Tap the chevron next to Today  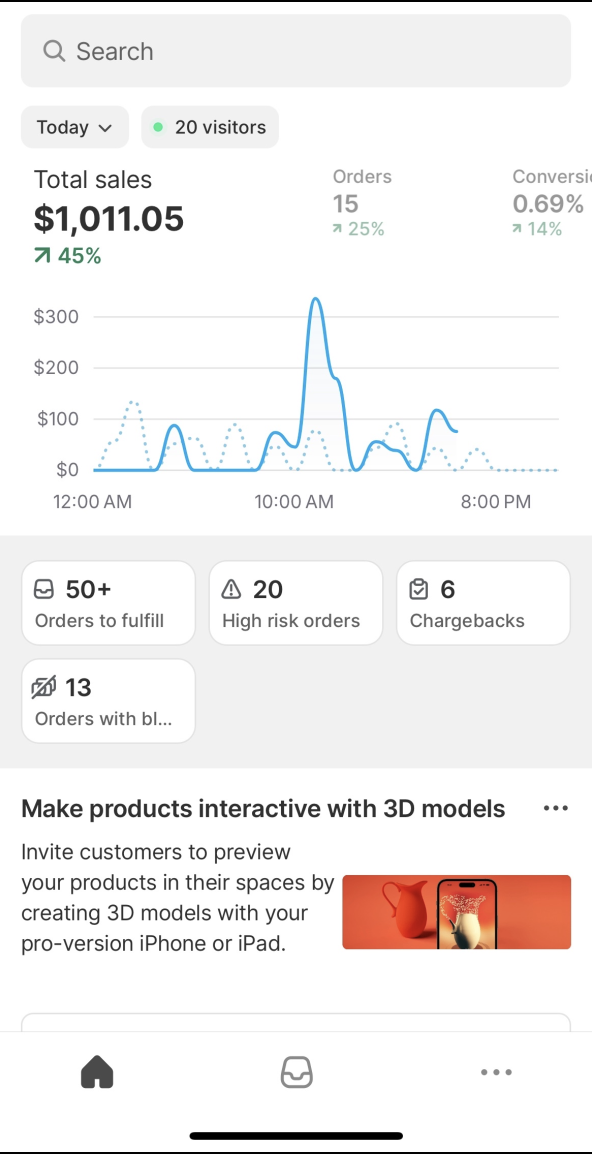click(105, 128)
